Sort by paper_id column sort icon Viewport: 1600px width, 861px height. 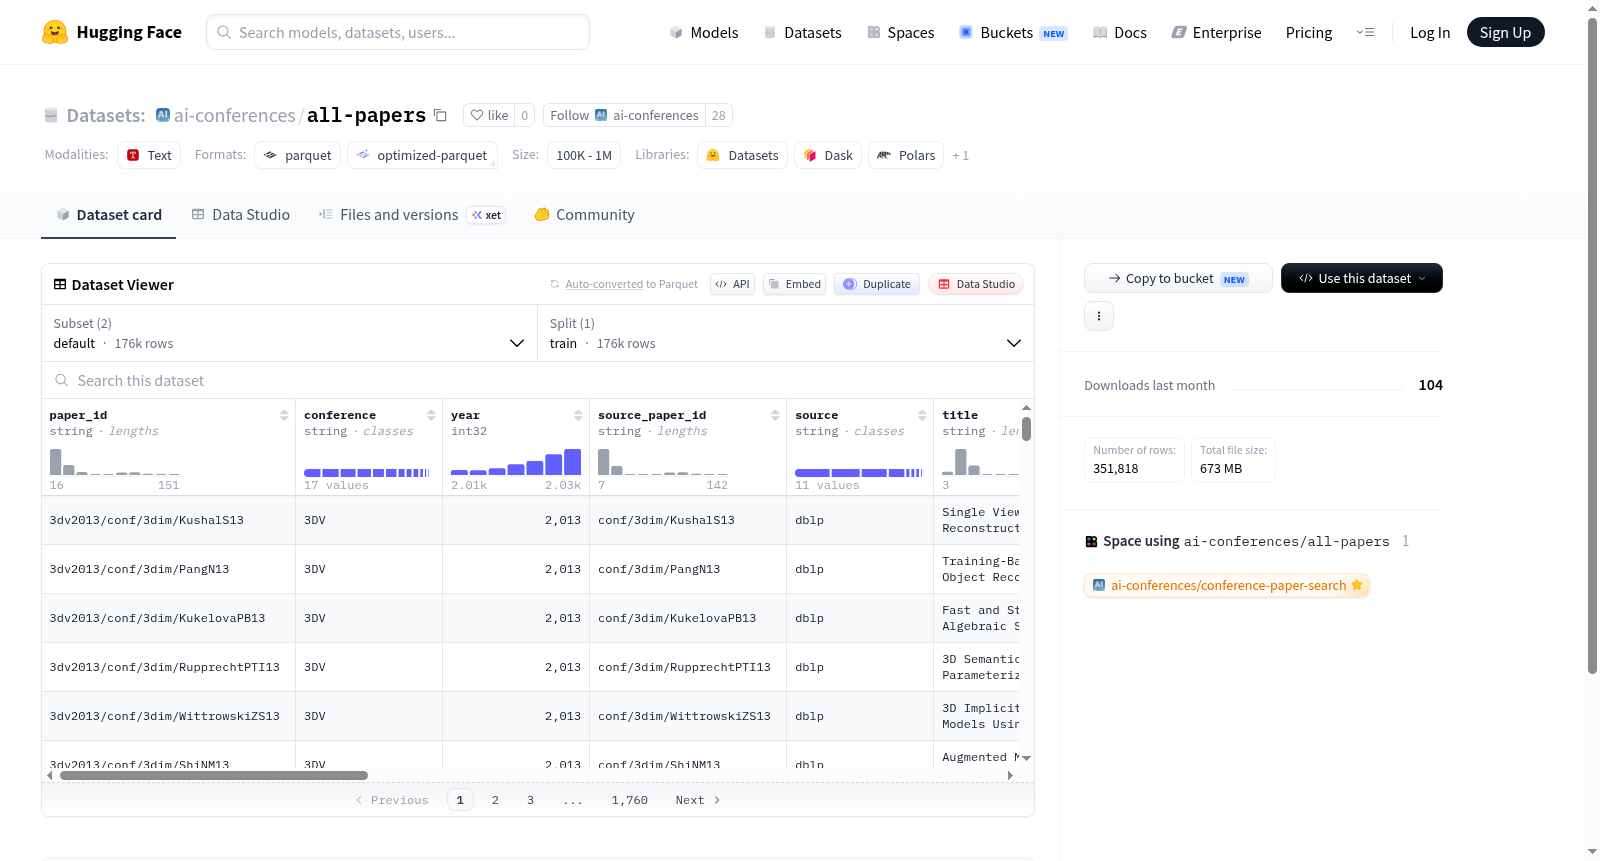(284, 415)
